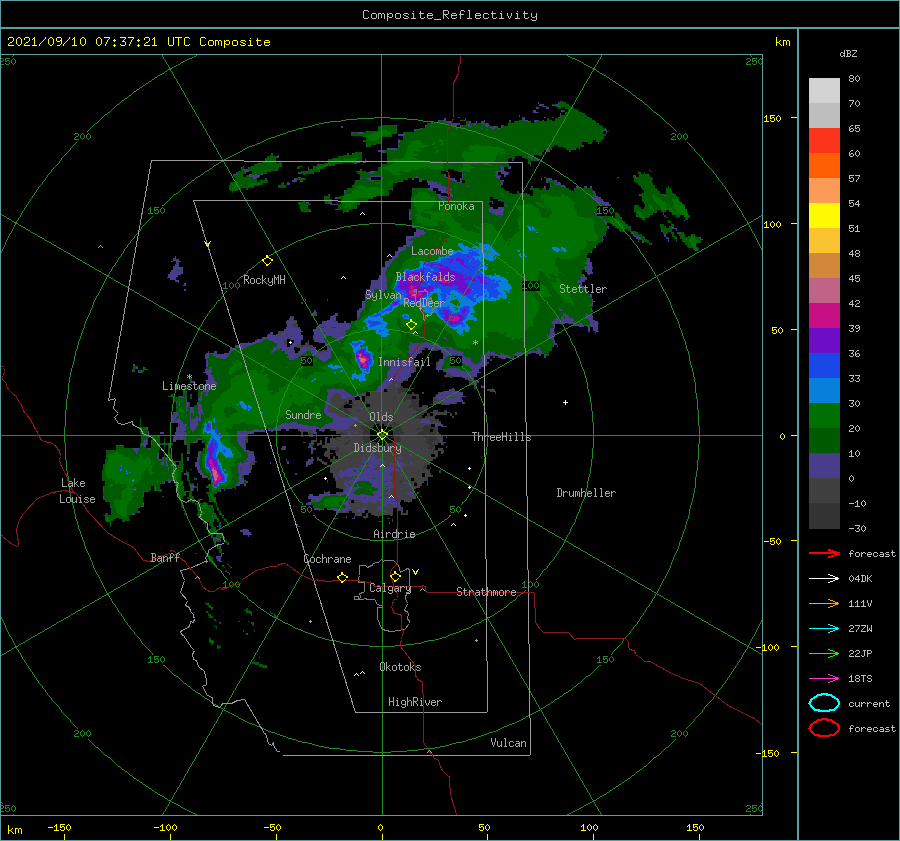Click the green 22JP arrow legend icon

tap(824, 653)
